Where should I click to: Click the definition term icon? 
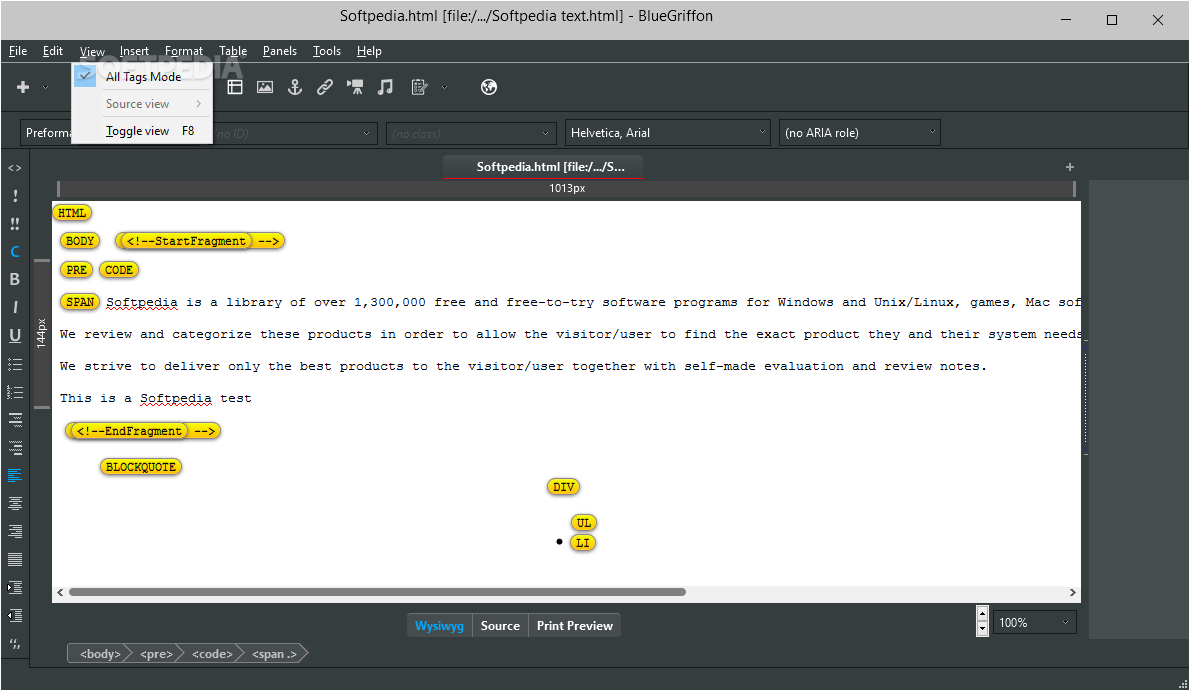pos(14,420)
